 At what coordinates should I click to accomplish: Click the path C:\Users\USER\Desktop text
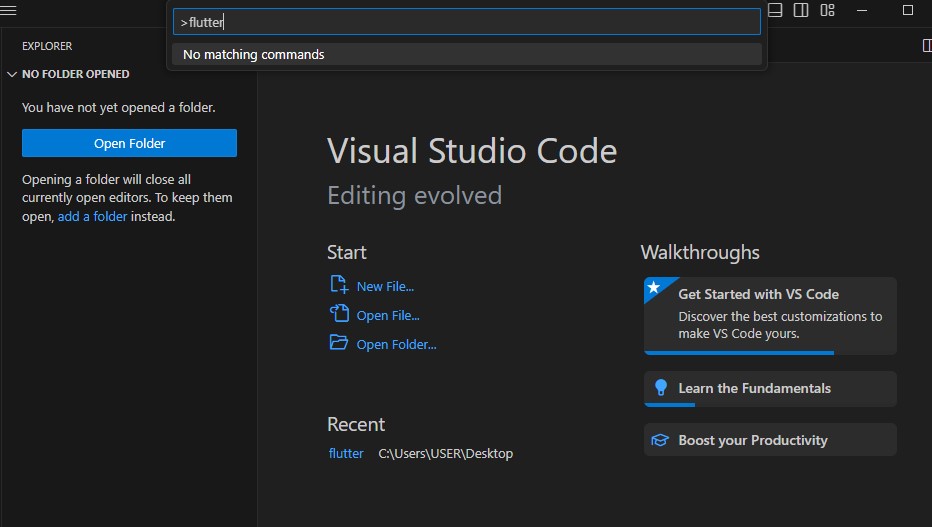tap(446, 453)
